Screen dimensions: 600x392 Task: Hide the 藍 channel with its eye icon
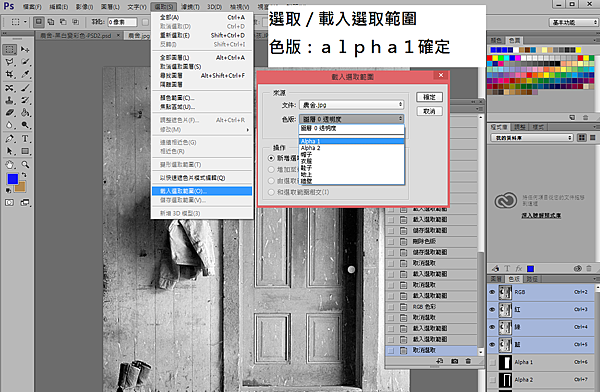(492, 345)
